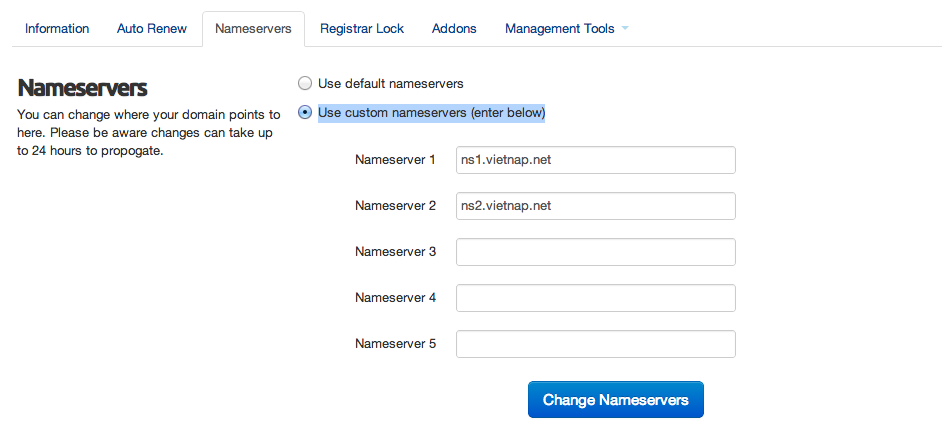Focus the field containing ns1.vietnap.net
This screenshot has height=445, width=952.
(595, 160)
